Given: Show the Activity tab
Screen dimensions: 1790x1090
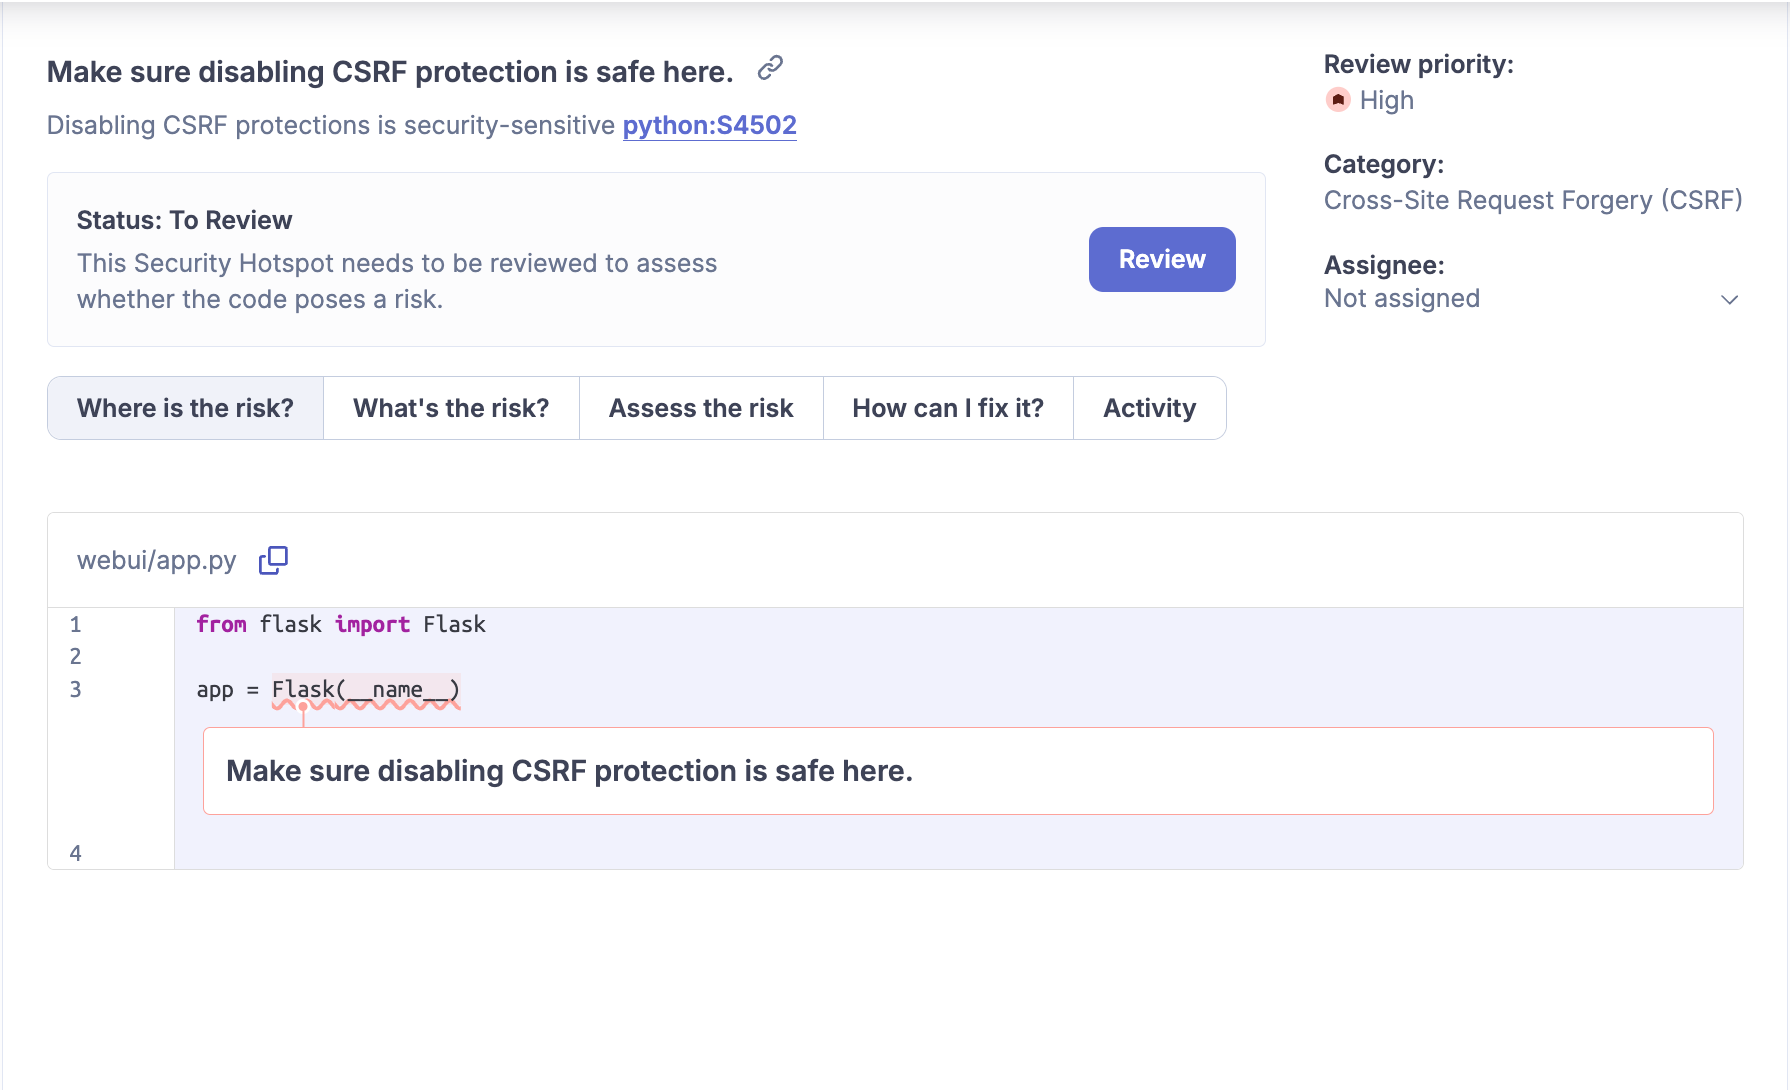Looking at the screenshot, I should 1149,408.
